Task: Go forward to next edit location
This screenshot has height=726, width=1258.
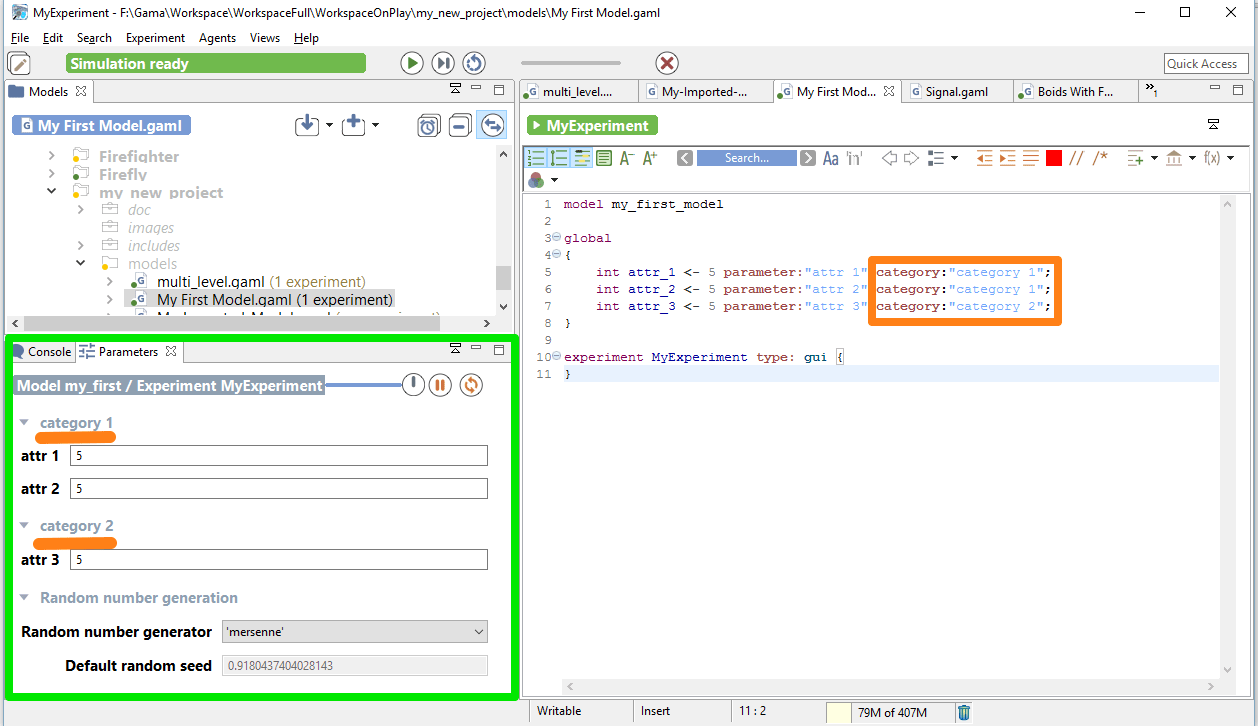Action: point(911,158)
